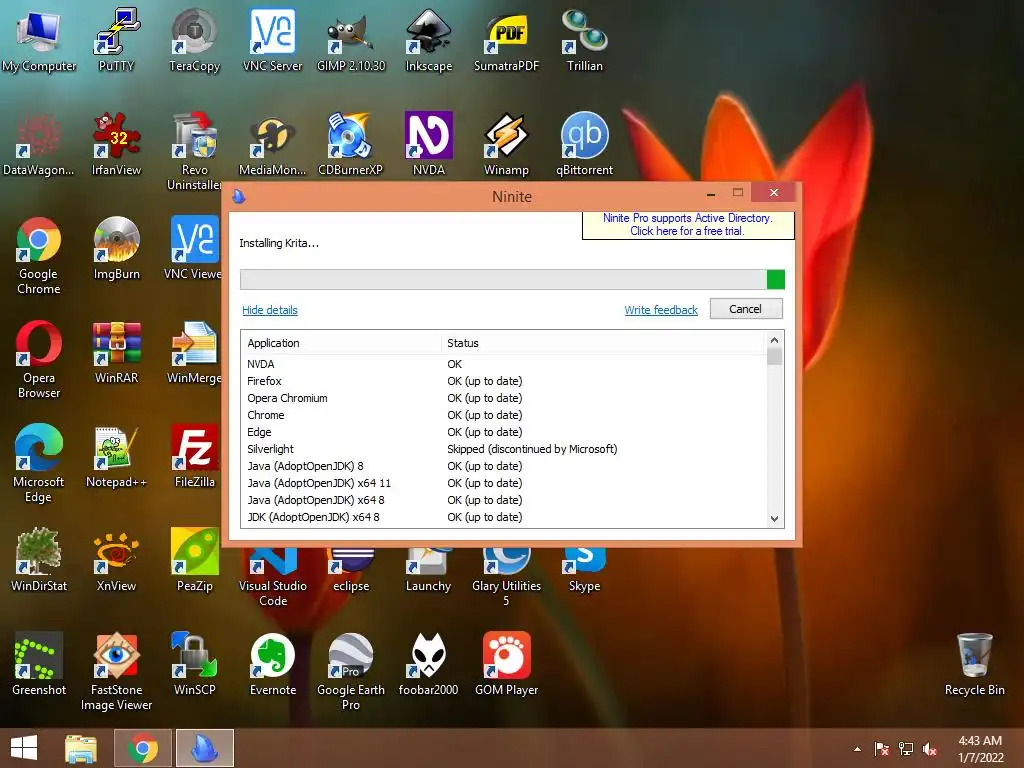This screenshot has height=768, width=1024.
Task: Select the Opera Chromium row
Action: point(504,398)
